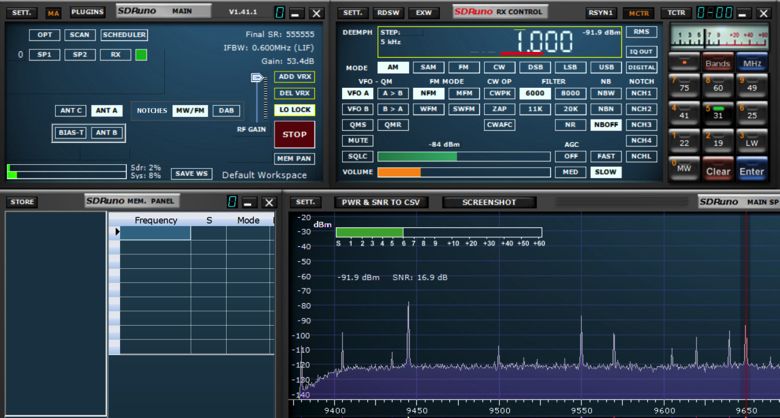The width and height of the screenshot is (780, 418).
Task: Enable the BIAS-T option
Action: (71, 133)
